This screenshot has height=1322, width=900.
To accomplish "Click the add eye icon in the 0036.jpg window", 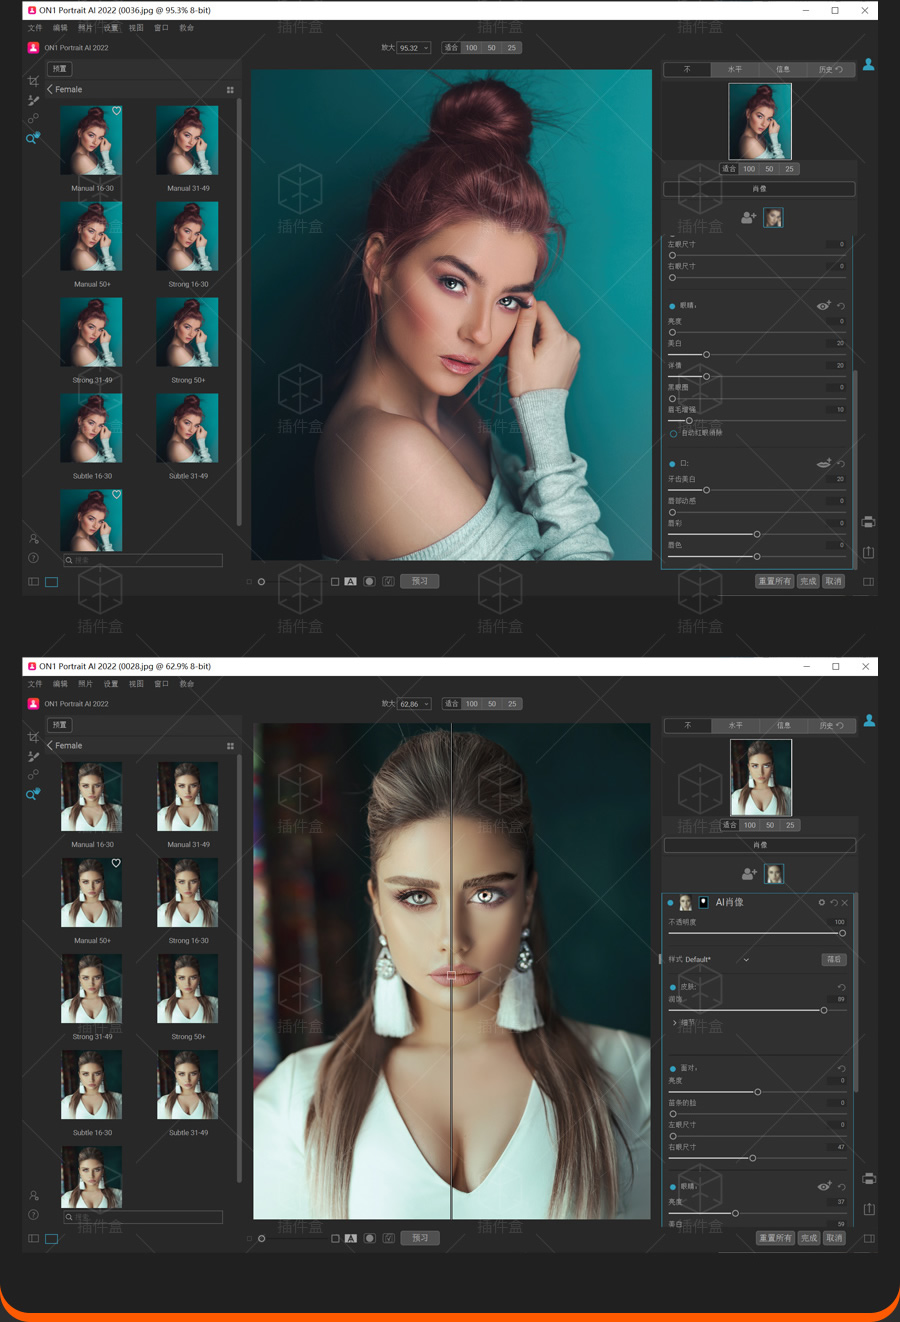I will click(823, 305).
